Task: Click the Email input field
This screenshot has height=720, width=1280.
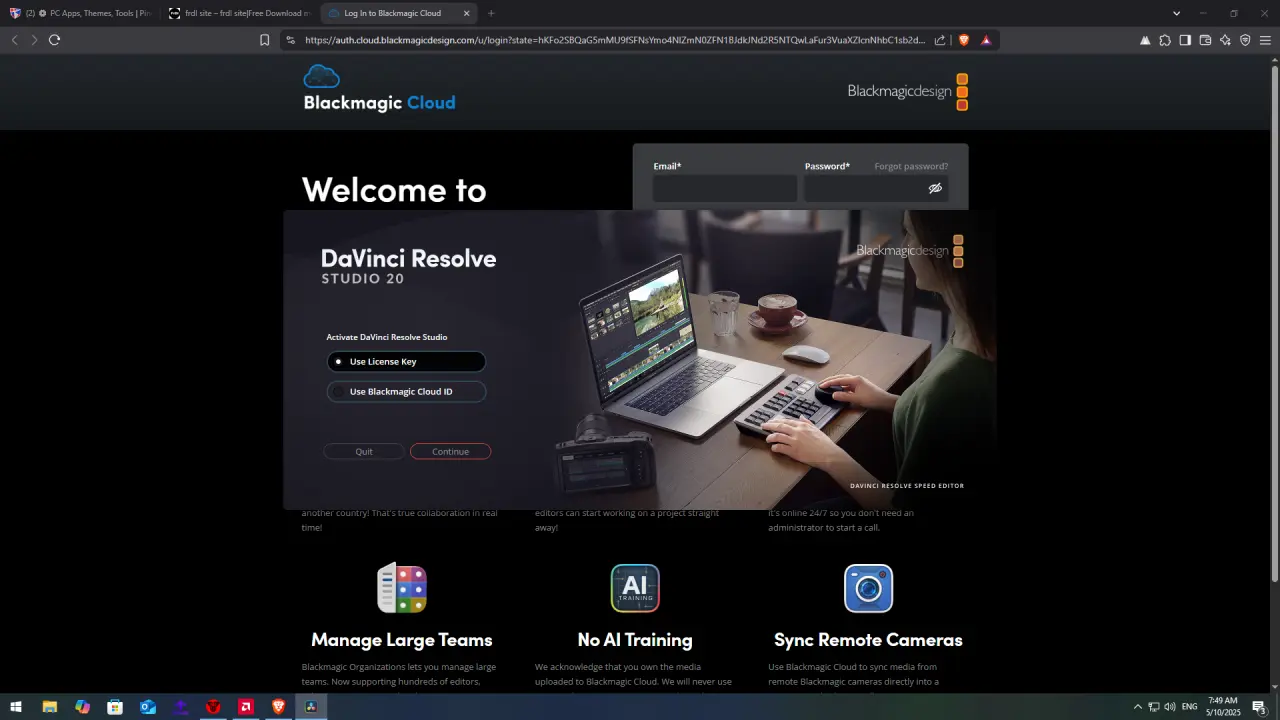Action: tap(725, 188)
